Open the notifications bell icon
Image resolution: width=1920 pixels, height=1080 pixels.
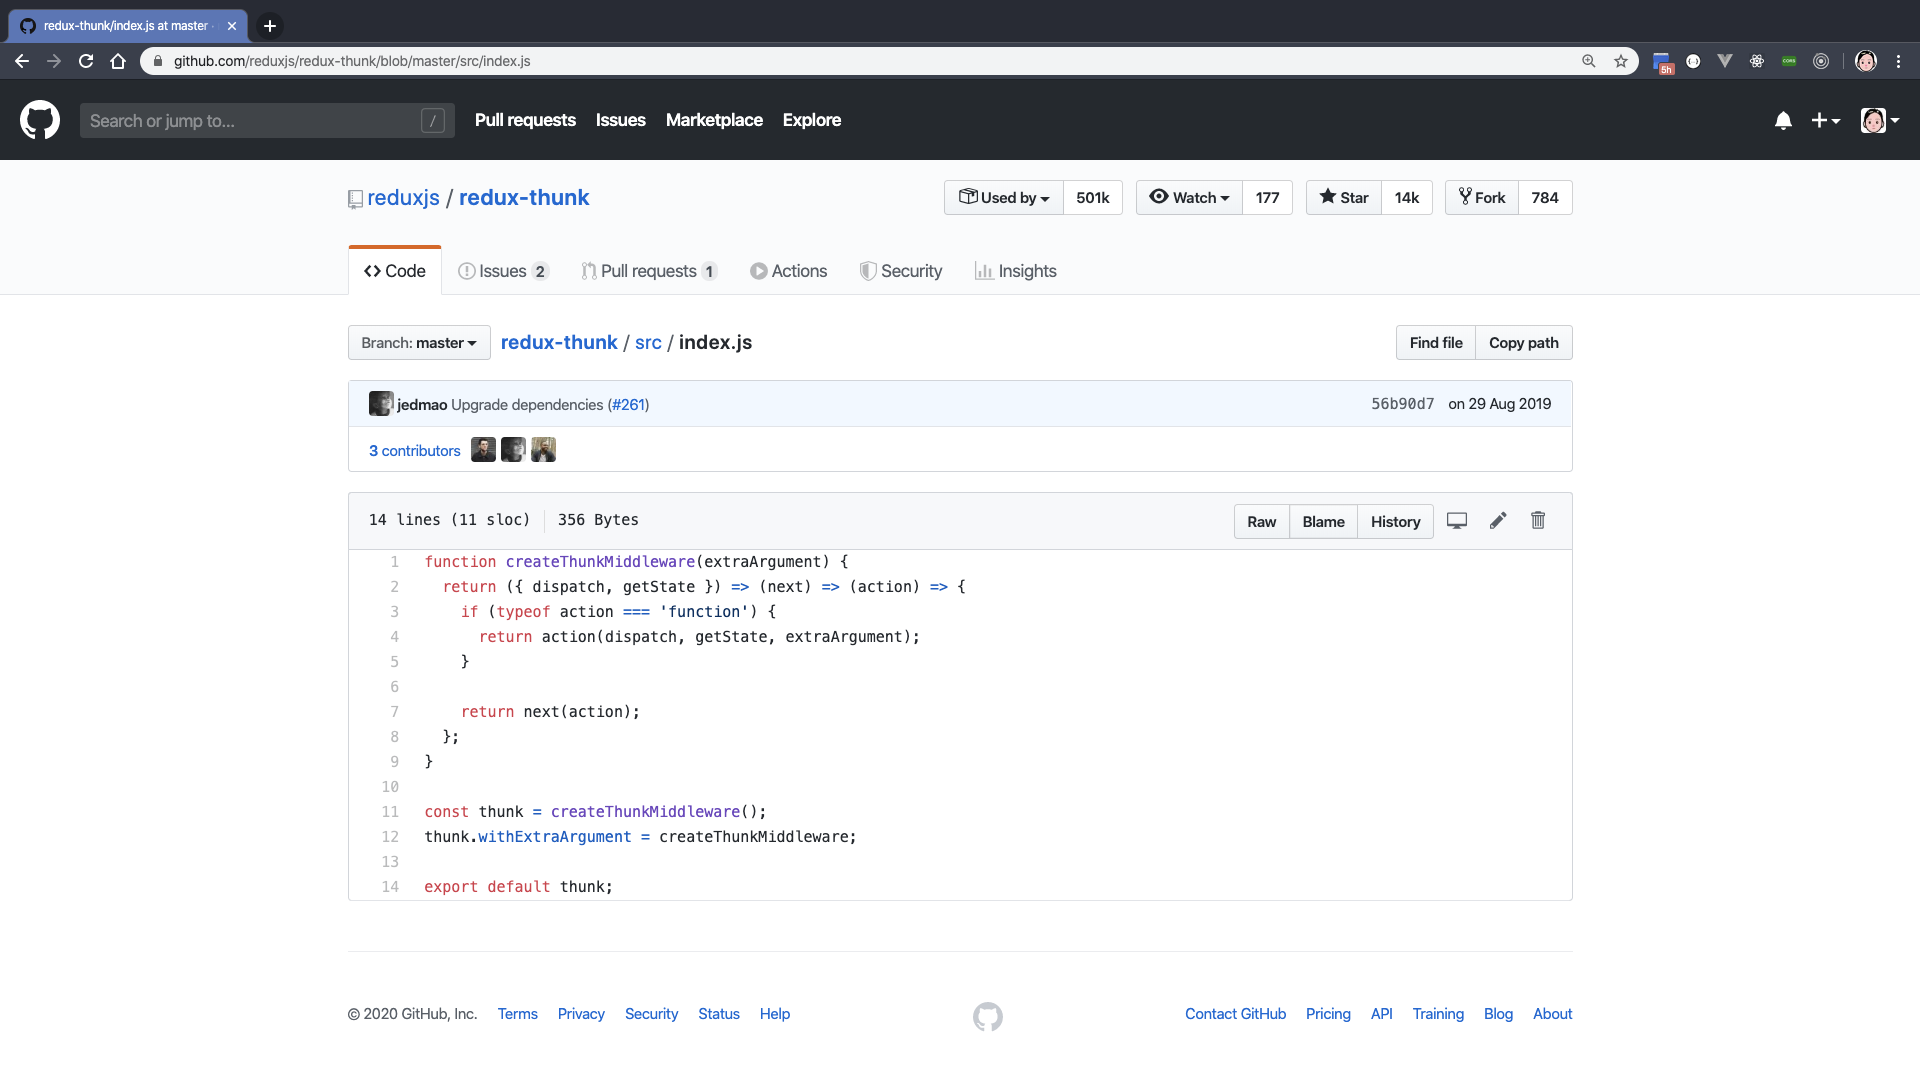(x=1783, y=121)
